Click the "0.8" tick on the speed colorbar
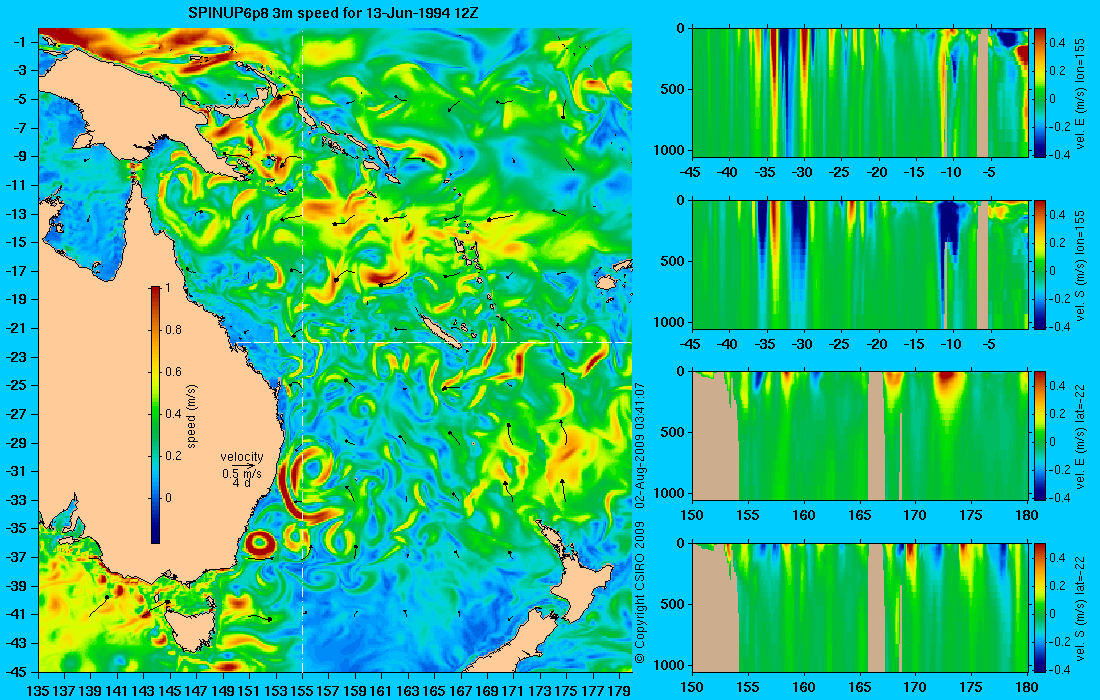Image resolution: width=1100 pixels, height=700 pixels. pyautogui.click(x=173, y=330)
